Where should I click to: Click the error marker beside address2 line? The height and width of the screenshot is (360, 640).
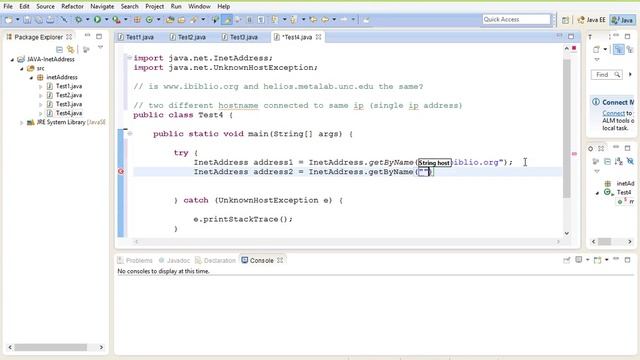point(121,171)
